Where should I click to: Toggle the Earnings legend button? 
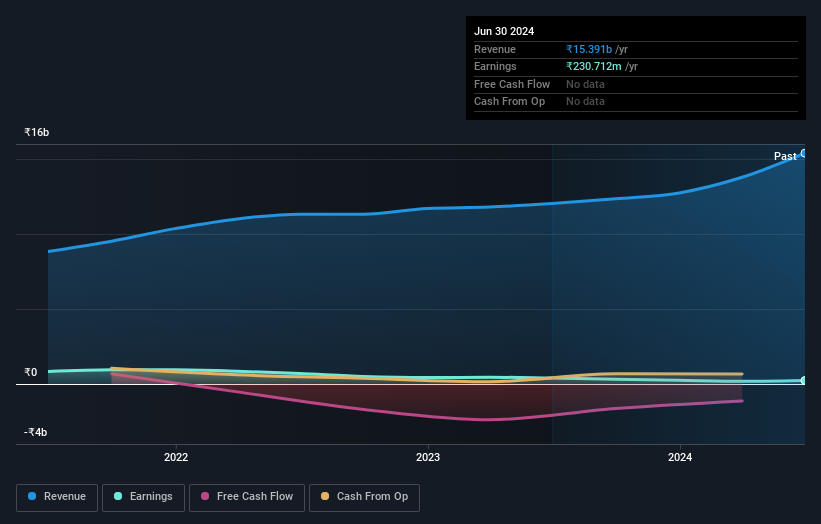[x=143, y=497]
